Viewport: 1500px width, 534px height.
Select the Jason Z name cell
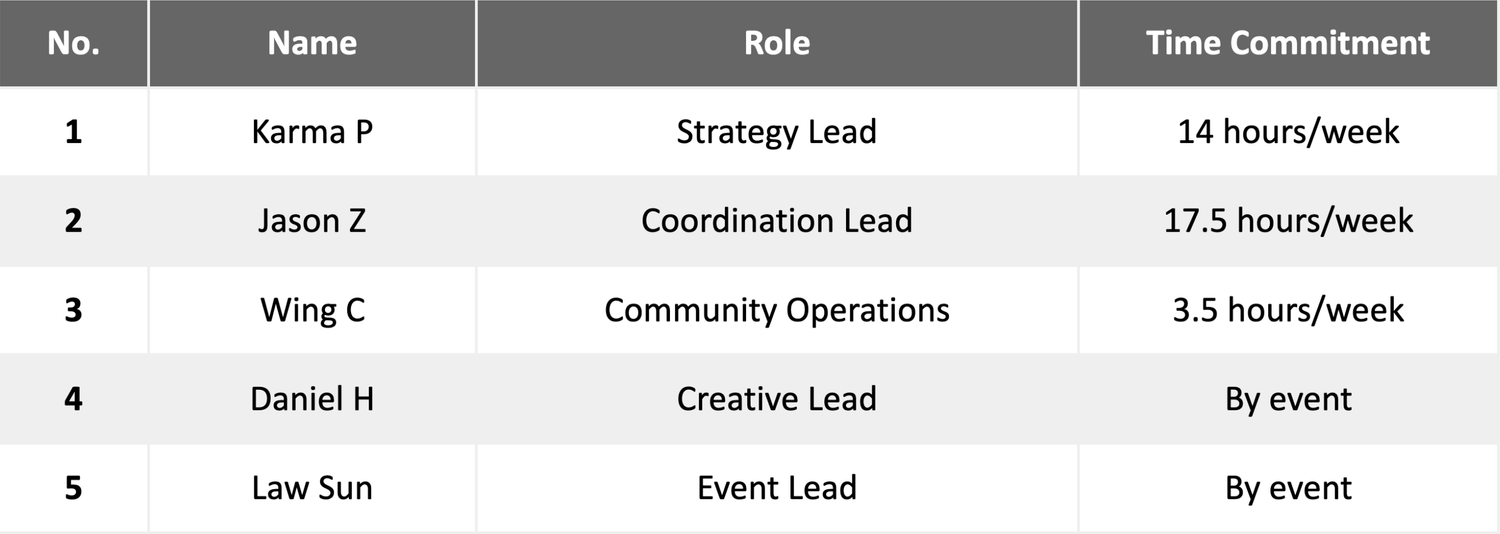312,220
